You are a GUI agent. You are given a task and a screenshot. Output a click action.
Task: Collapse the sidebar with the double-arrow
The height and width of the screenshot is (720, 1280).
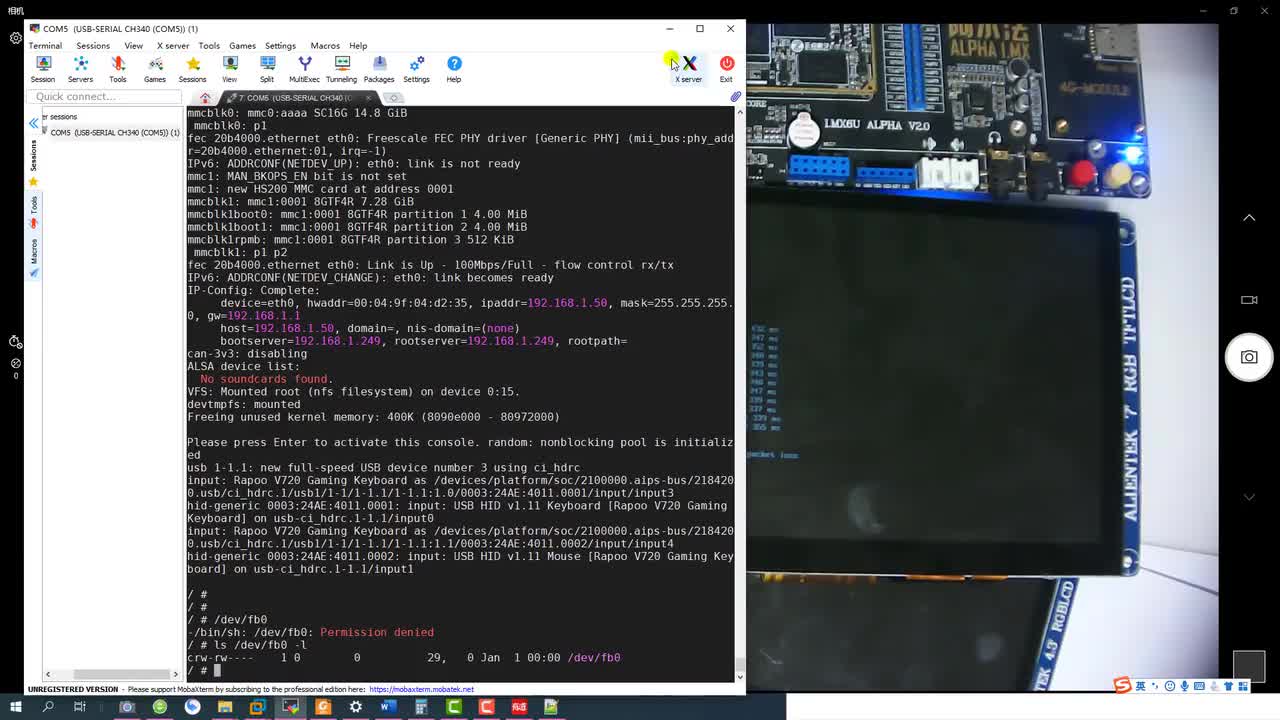click(x=33, y=123)
